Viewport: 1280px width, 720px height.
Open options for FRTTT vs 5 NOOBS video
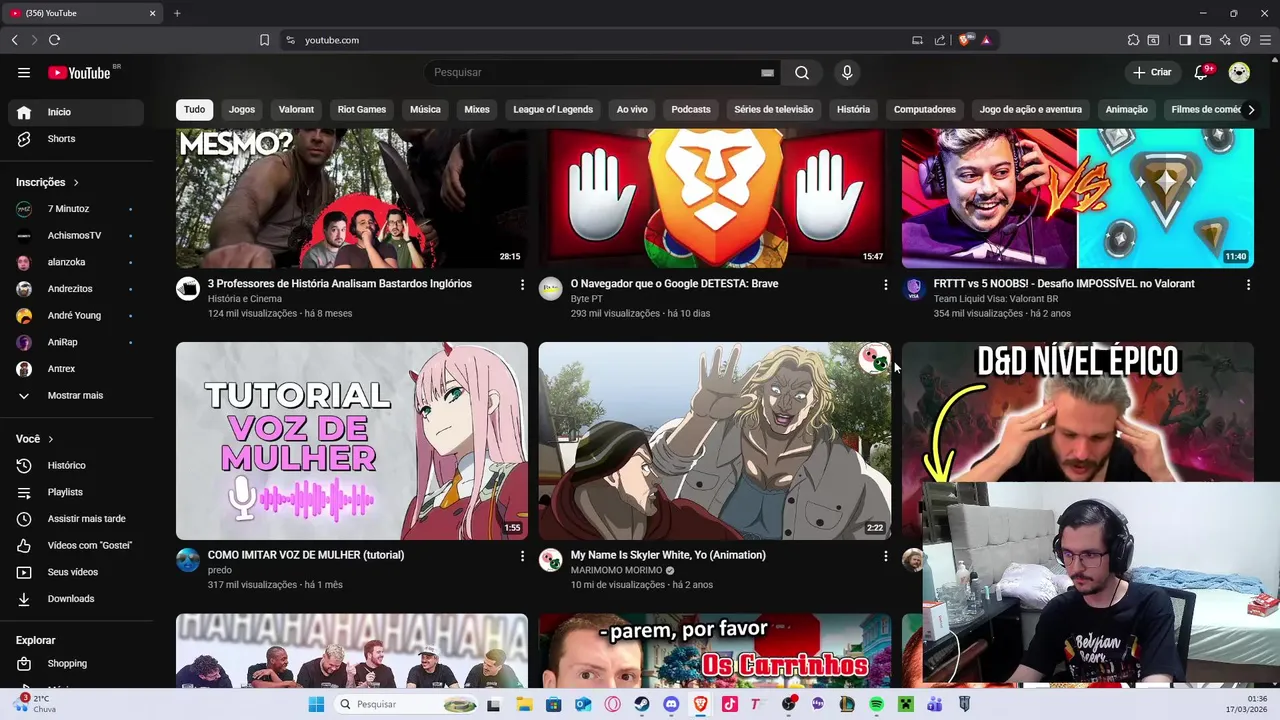[1248, 285]
